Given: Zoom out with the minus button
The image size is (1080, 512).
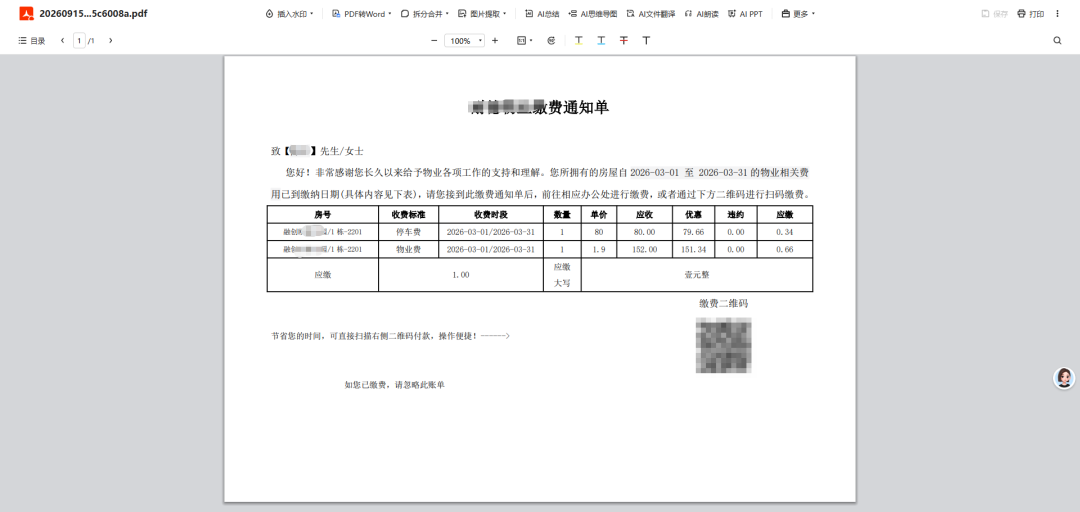Looking at the screenshot, I should (434, 41).
